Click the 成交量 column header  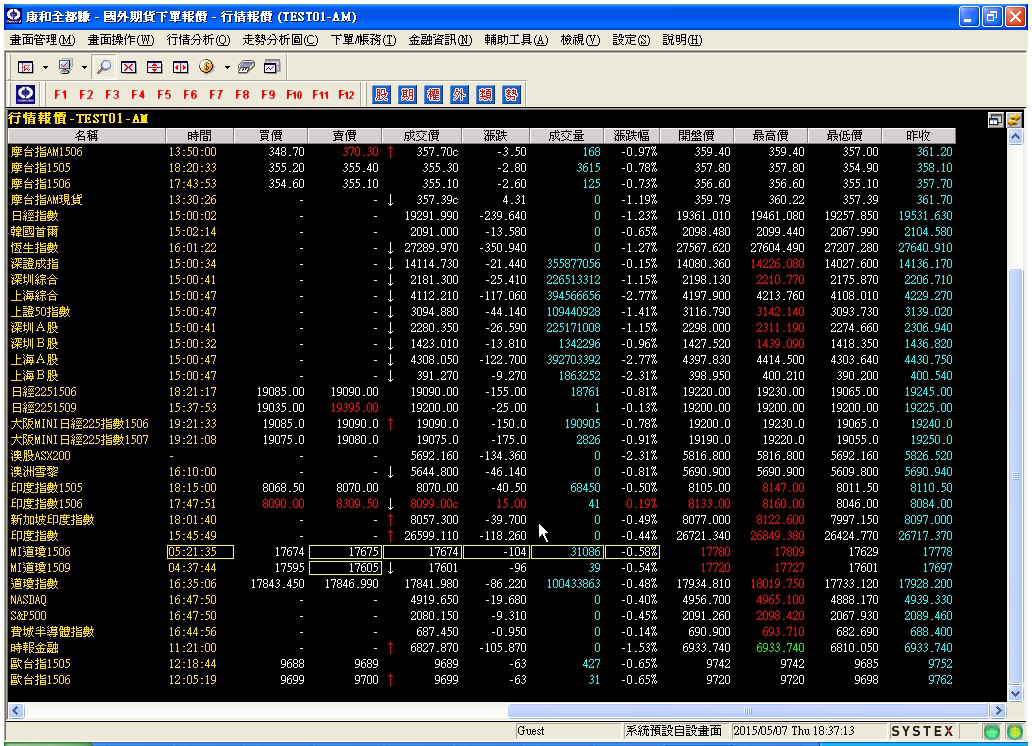567,136
